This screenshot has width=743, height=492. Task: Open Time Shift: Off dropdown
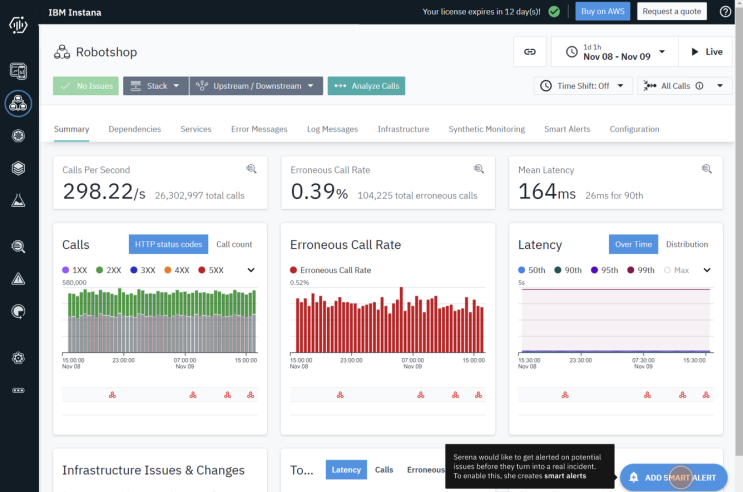tap(583, 86)
